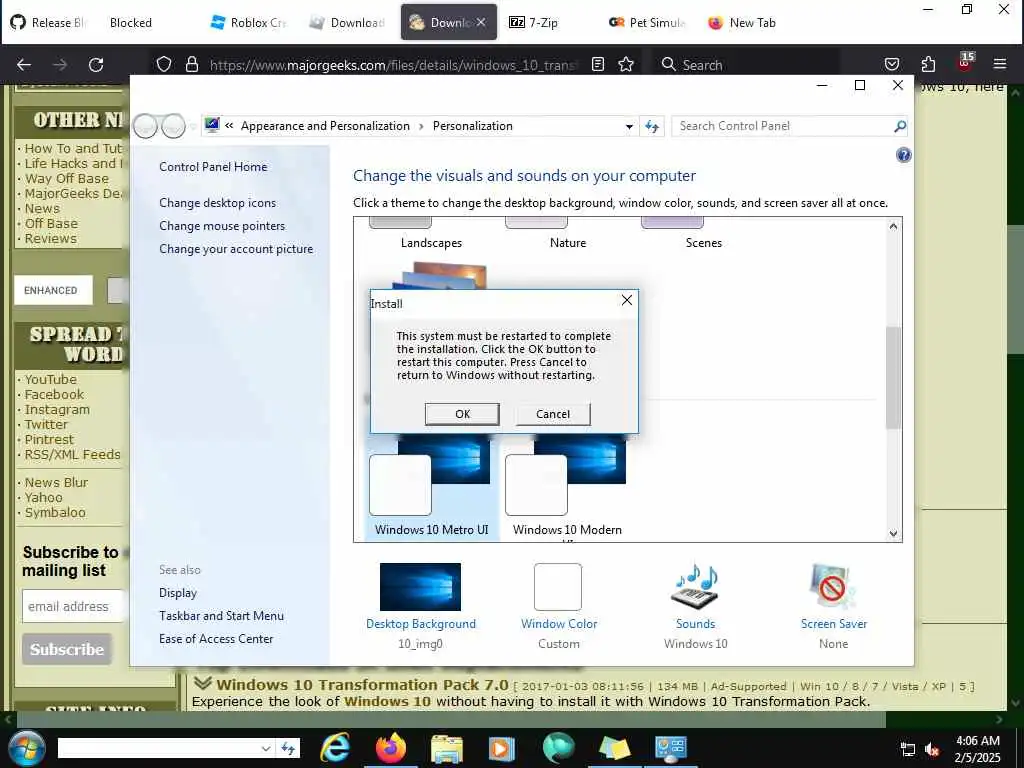Open the Firefox extensions puzzle icon
This screenshot has height=768, width=1024.
coord(928,64)
